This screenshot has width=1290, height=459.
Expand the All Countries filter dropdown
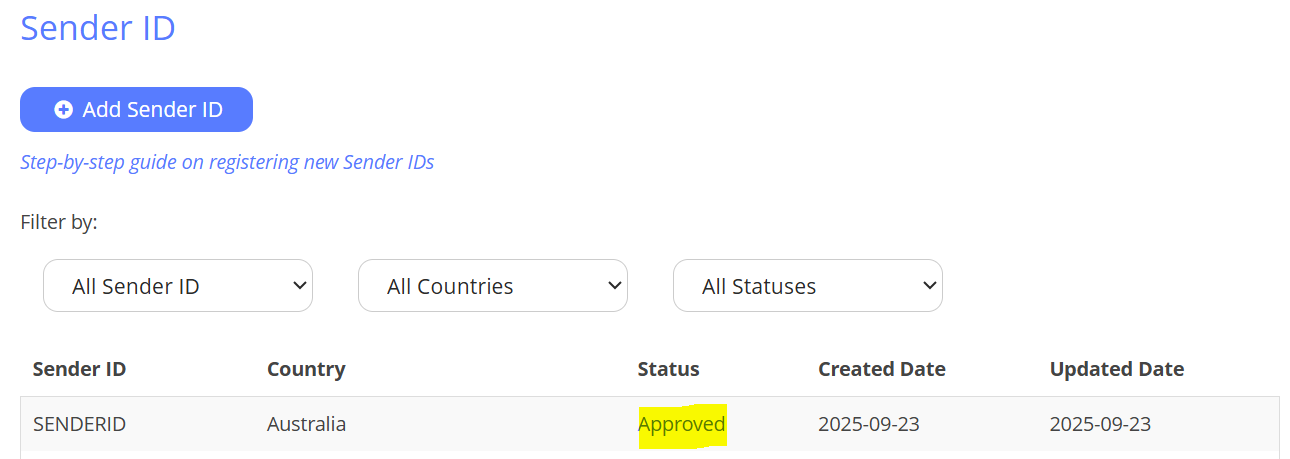(x=492, y=286)
